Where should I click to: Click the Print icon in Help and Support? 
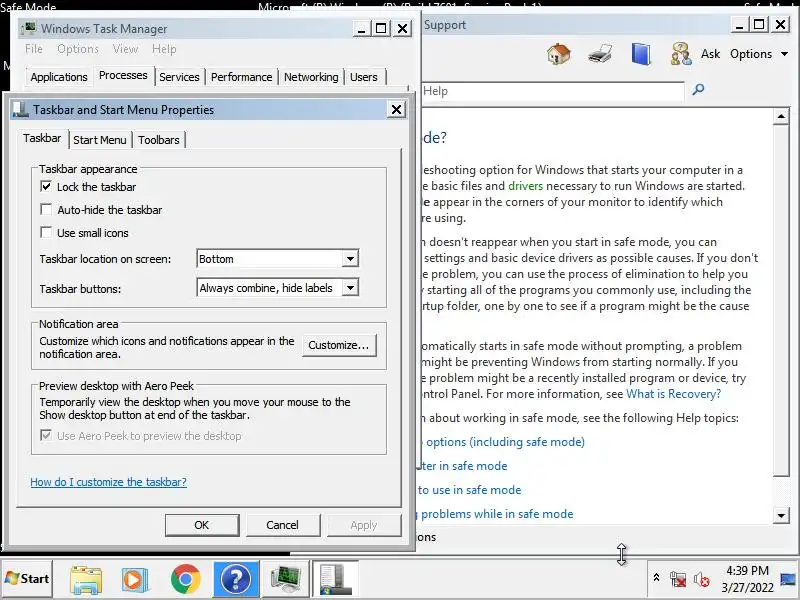600,54
